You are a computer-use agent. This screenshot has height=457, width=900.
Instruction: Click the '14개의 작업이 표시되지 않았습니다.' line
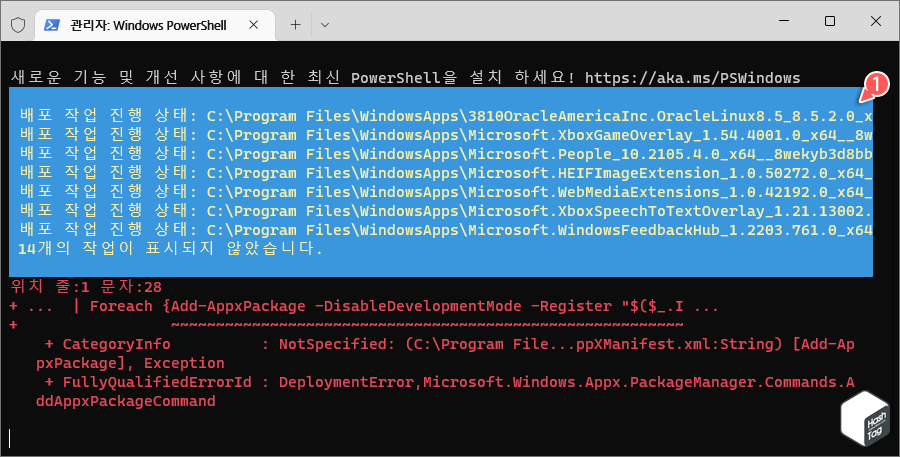point(170,249)
